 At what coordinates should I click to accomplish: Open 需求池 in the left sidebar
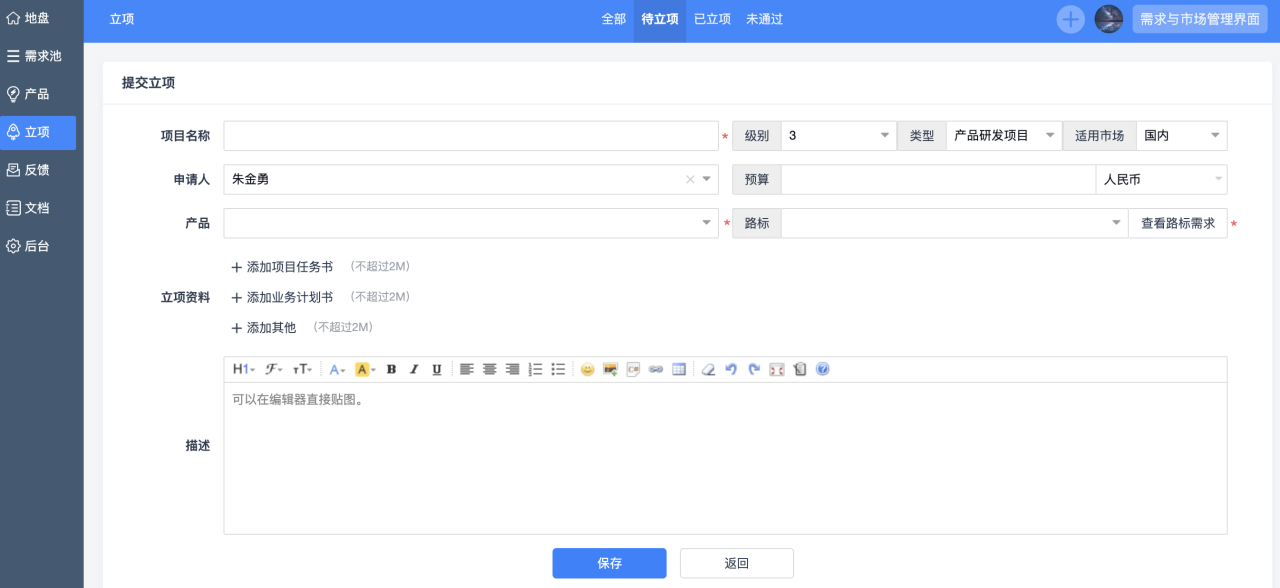(x=42, y=56)
